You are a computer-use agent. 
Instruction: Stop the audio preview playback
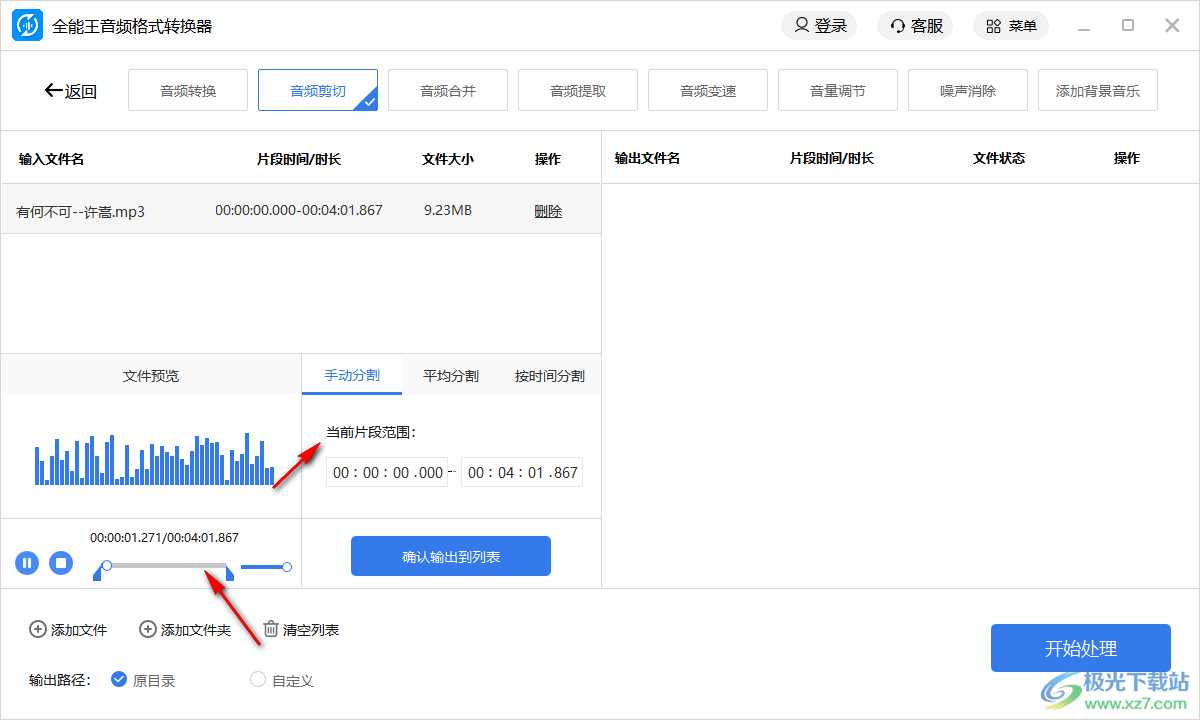click(61, 563)
